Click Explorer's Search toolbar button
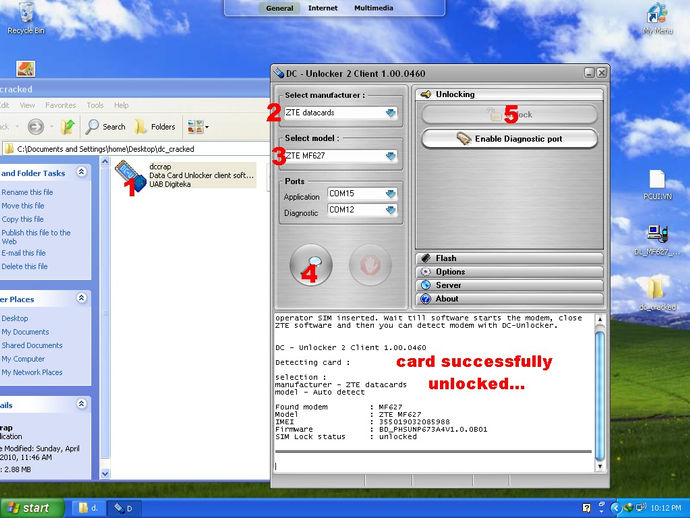The image size is (690, 518). (106, 127)
